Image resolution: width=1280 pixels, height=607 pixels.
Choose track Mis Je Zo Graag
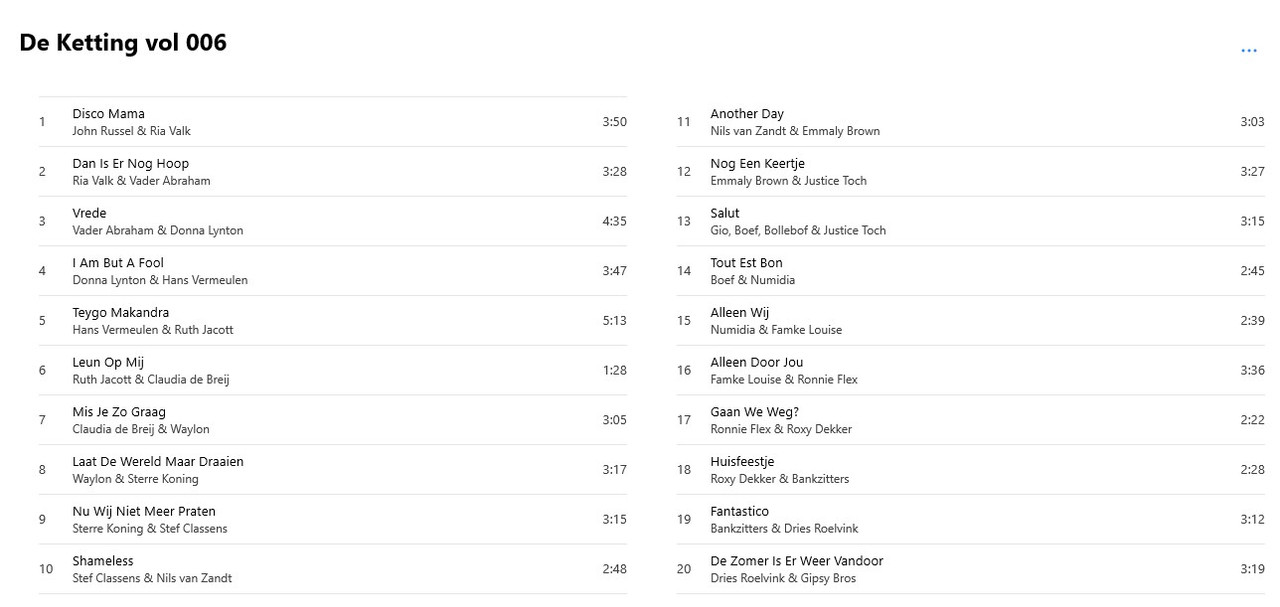tap(333, 420)
